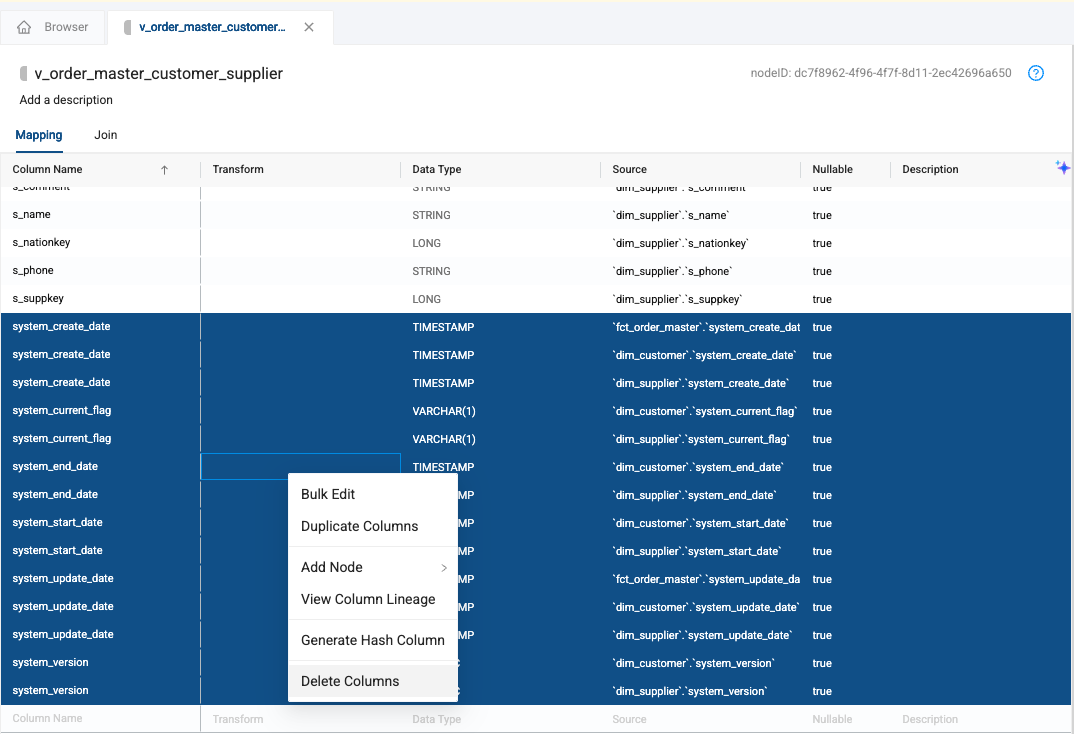The width and height of the screenshot is (1074, 734).
Task: Click node icon beside the v_order_master_customer_supplier title
Action: [x=24, y=73]
